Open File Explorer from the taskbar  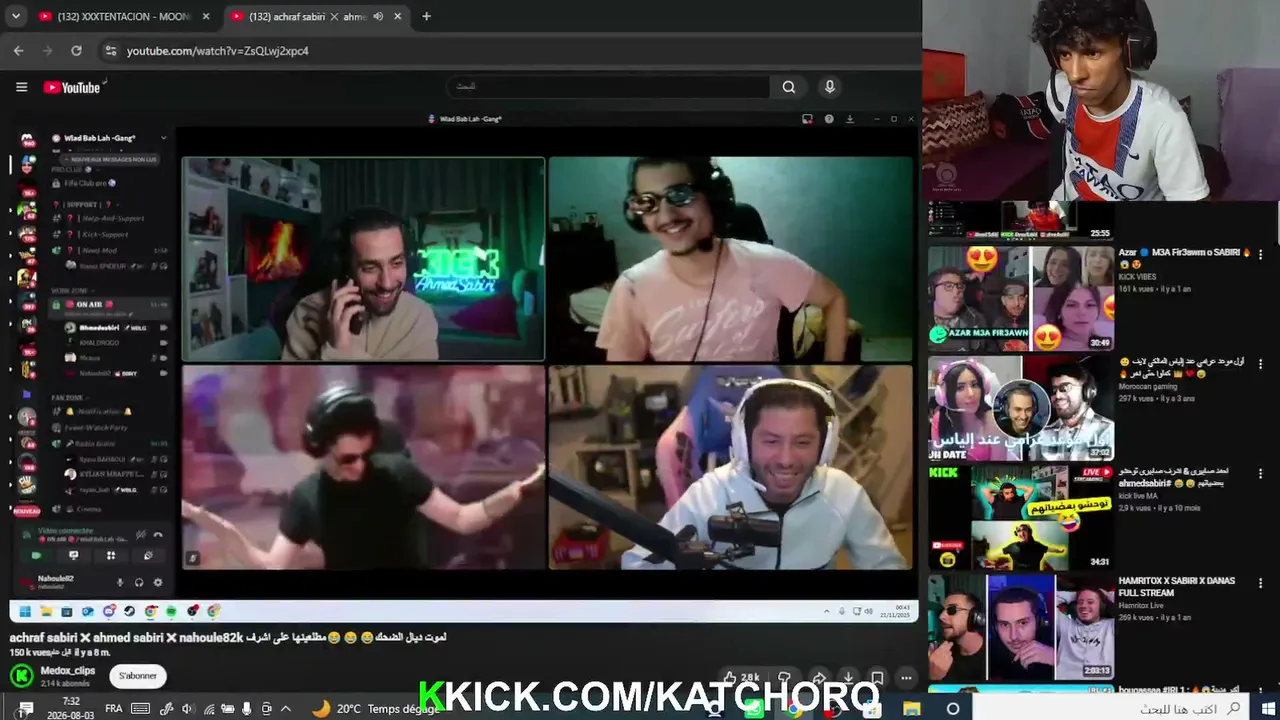[x=912, y=708]
